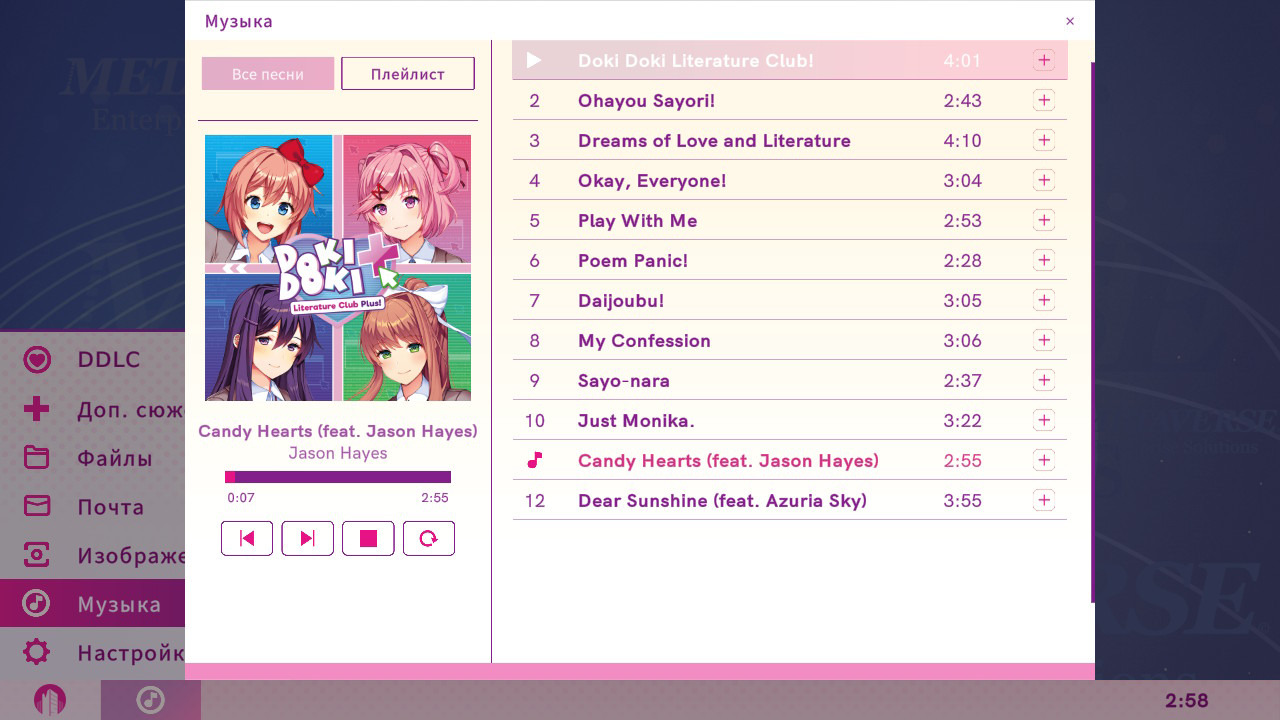Add Just Monika. to playlist with plus icon
This screenshot has height=720, width=1280.
point(1043,420)
